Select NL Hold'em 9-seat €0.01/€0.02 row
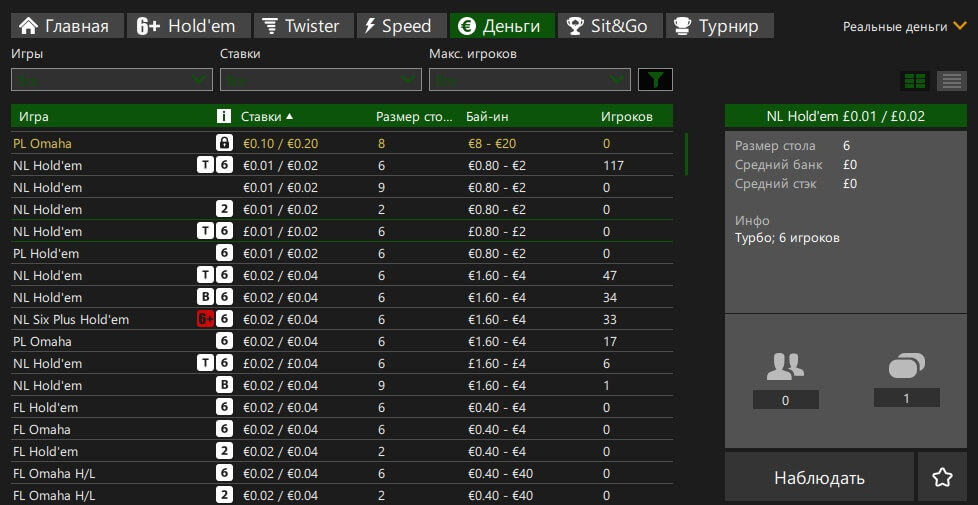Viewport: 978px width, 505px height. (342, 187)
